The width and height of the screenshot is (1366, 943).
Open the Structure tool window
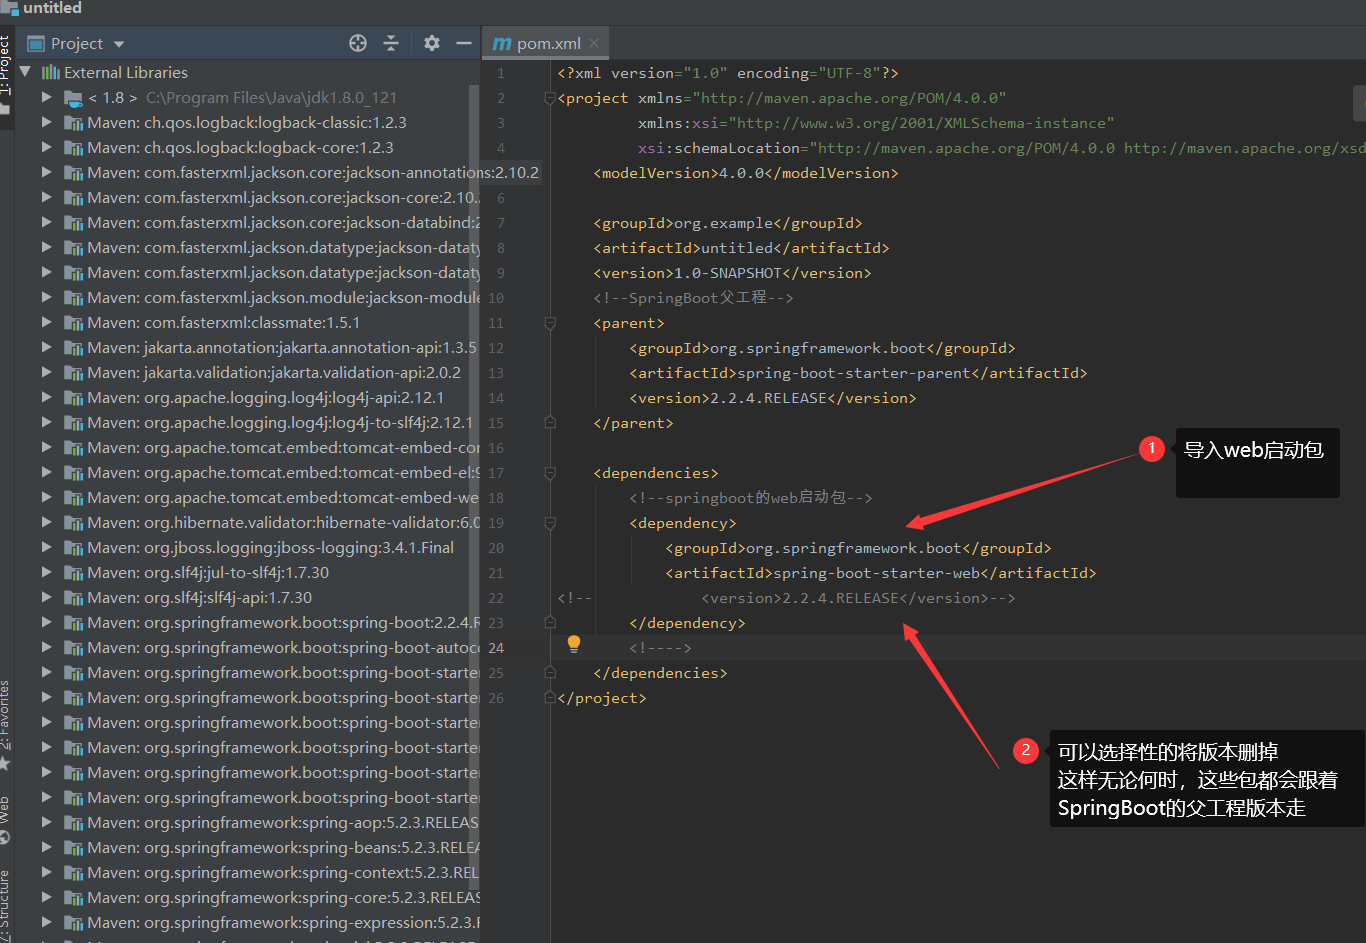6,906
